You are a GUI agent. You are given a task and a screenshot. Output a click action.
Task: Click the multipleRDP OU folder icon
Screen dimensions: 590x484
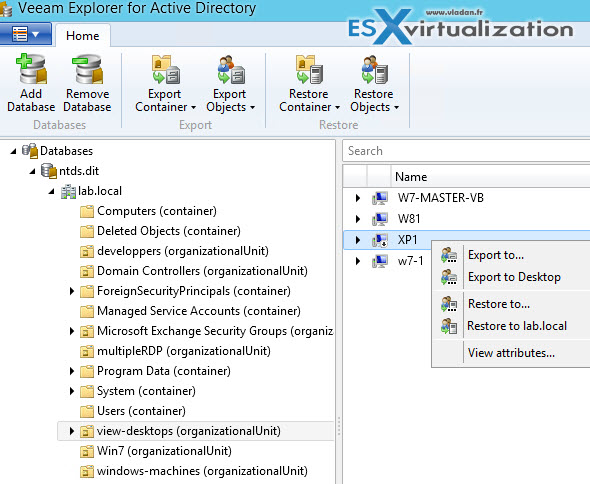87,351
